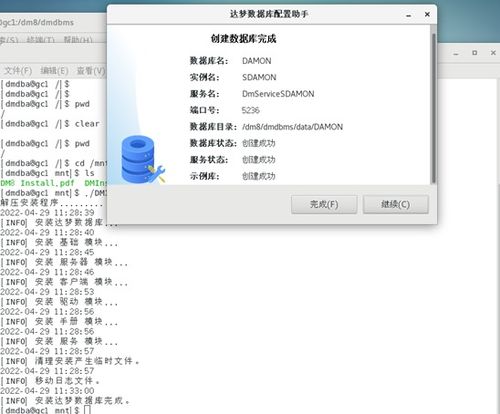Click the vertical scrollbar in the dialog
Screen dimensions: 500x414
433,108
